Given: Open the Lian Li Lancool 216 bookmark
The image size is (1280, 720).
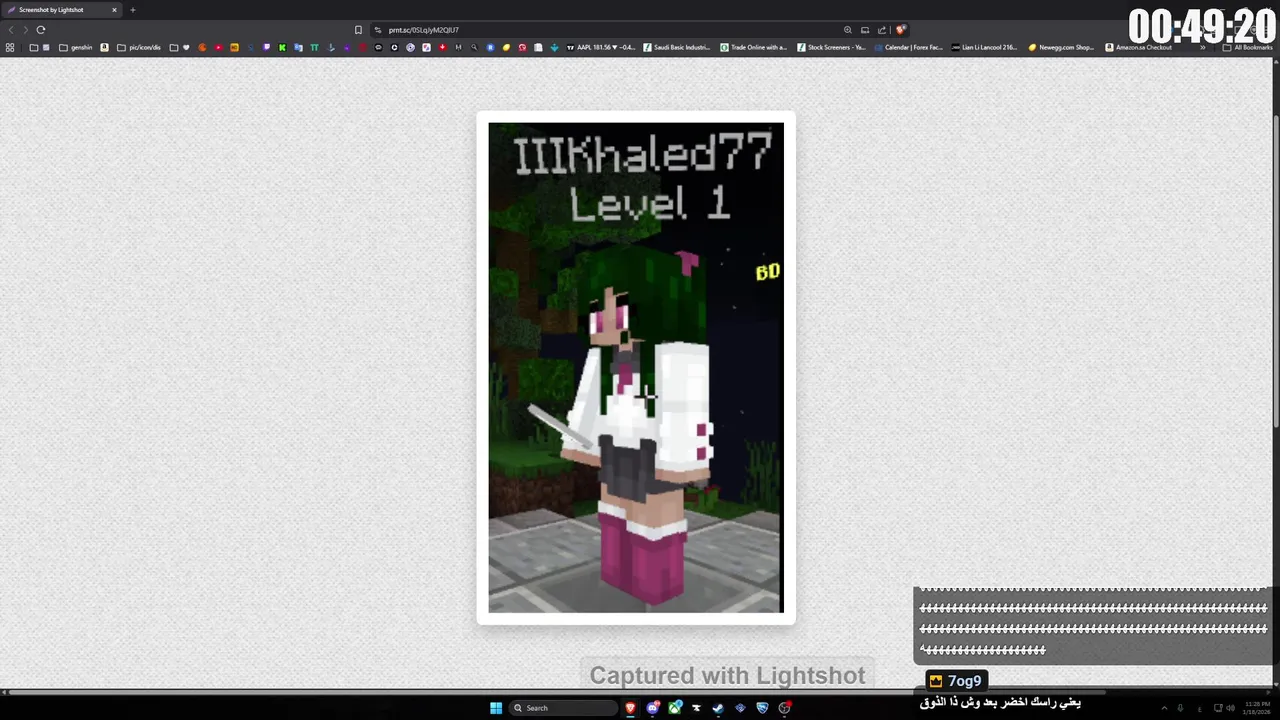Looking at the screenshot, I should click(x=985, y=47).
